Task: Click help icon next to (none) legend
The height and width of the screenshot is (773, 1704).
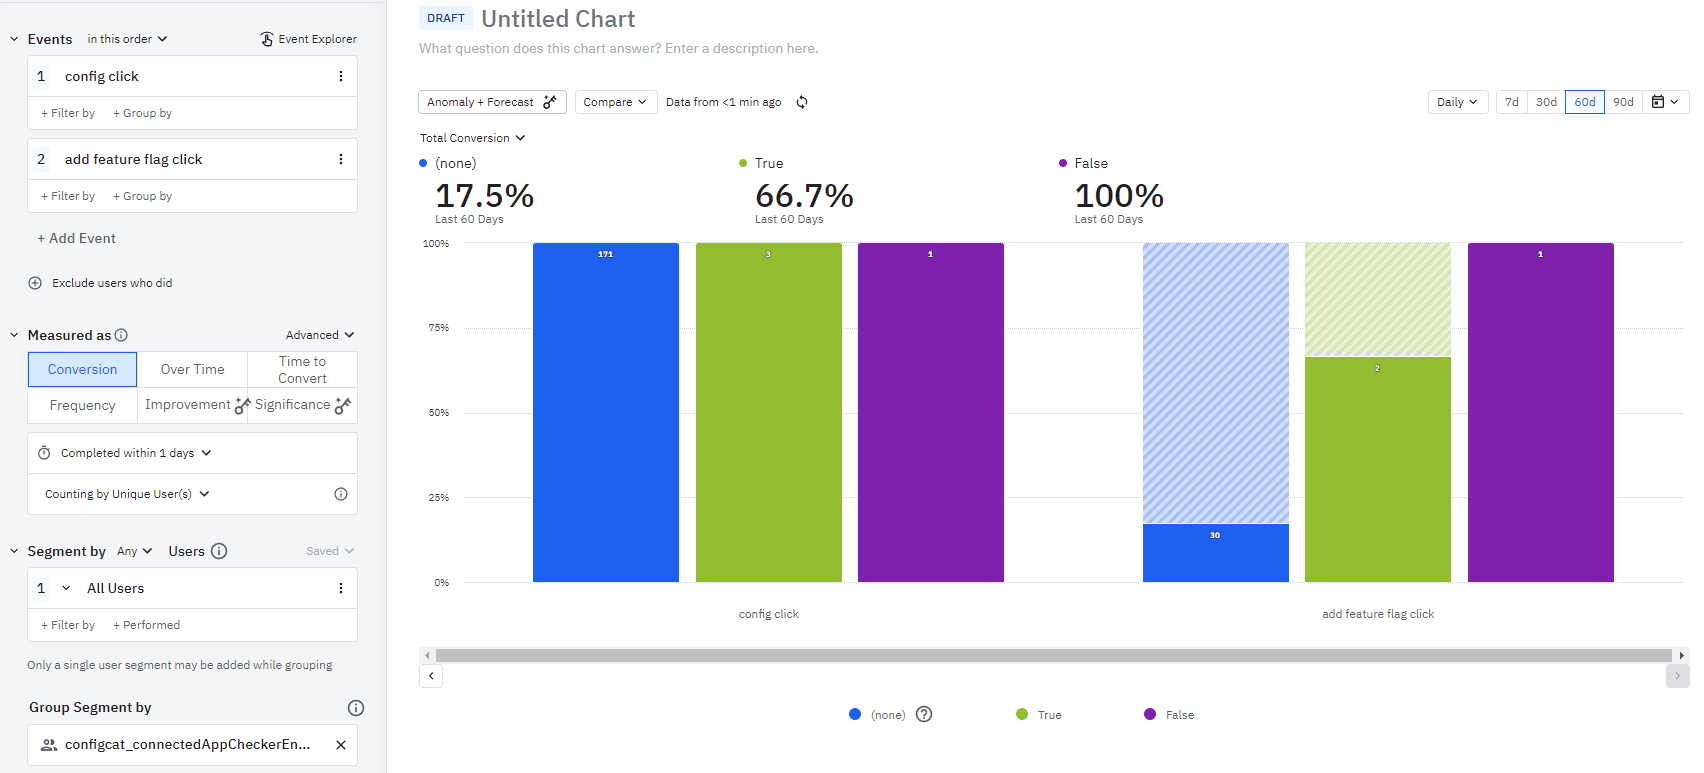Action: [924, 714]
